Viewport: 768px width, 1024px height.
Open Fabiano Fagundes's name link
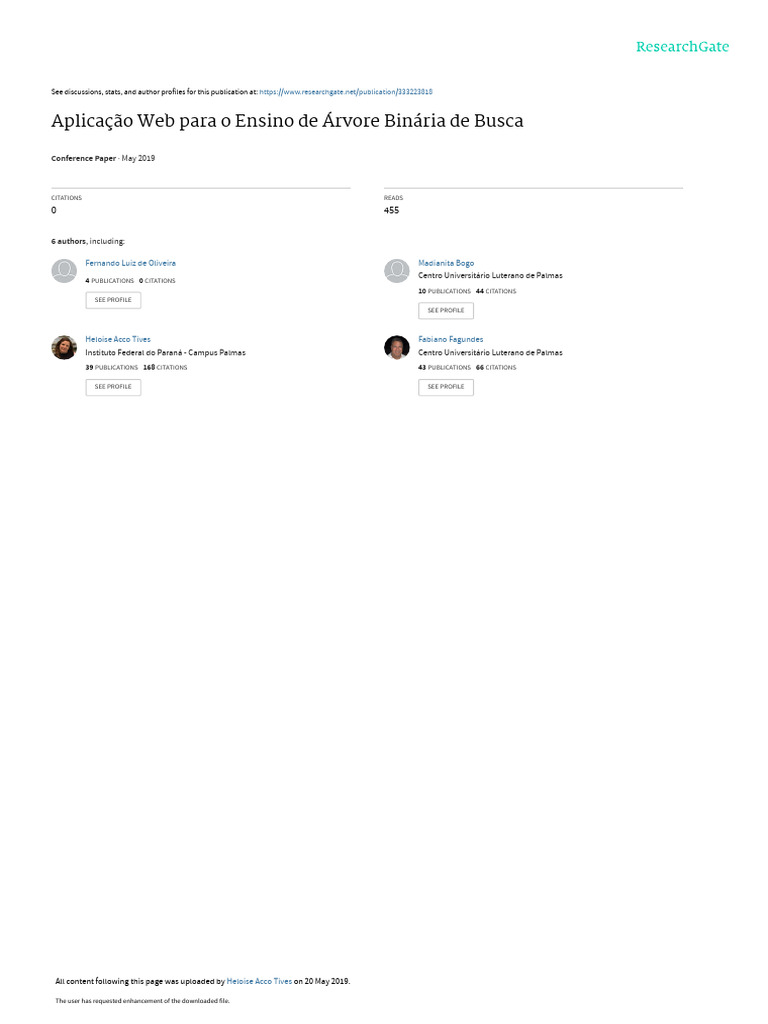pos(451,340)
